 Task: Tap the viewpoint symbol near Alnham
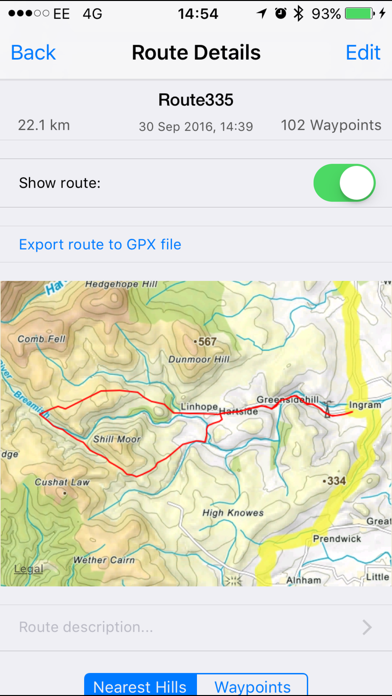233,580
